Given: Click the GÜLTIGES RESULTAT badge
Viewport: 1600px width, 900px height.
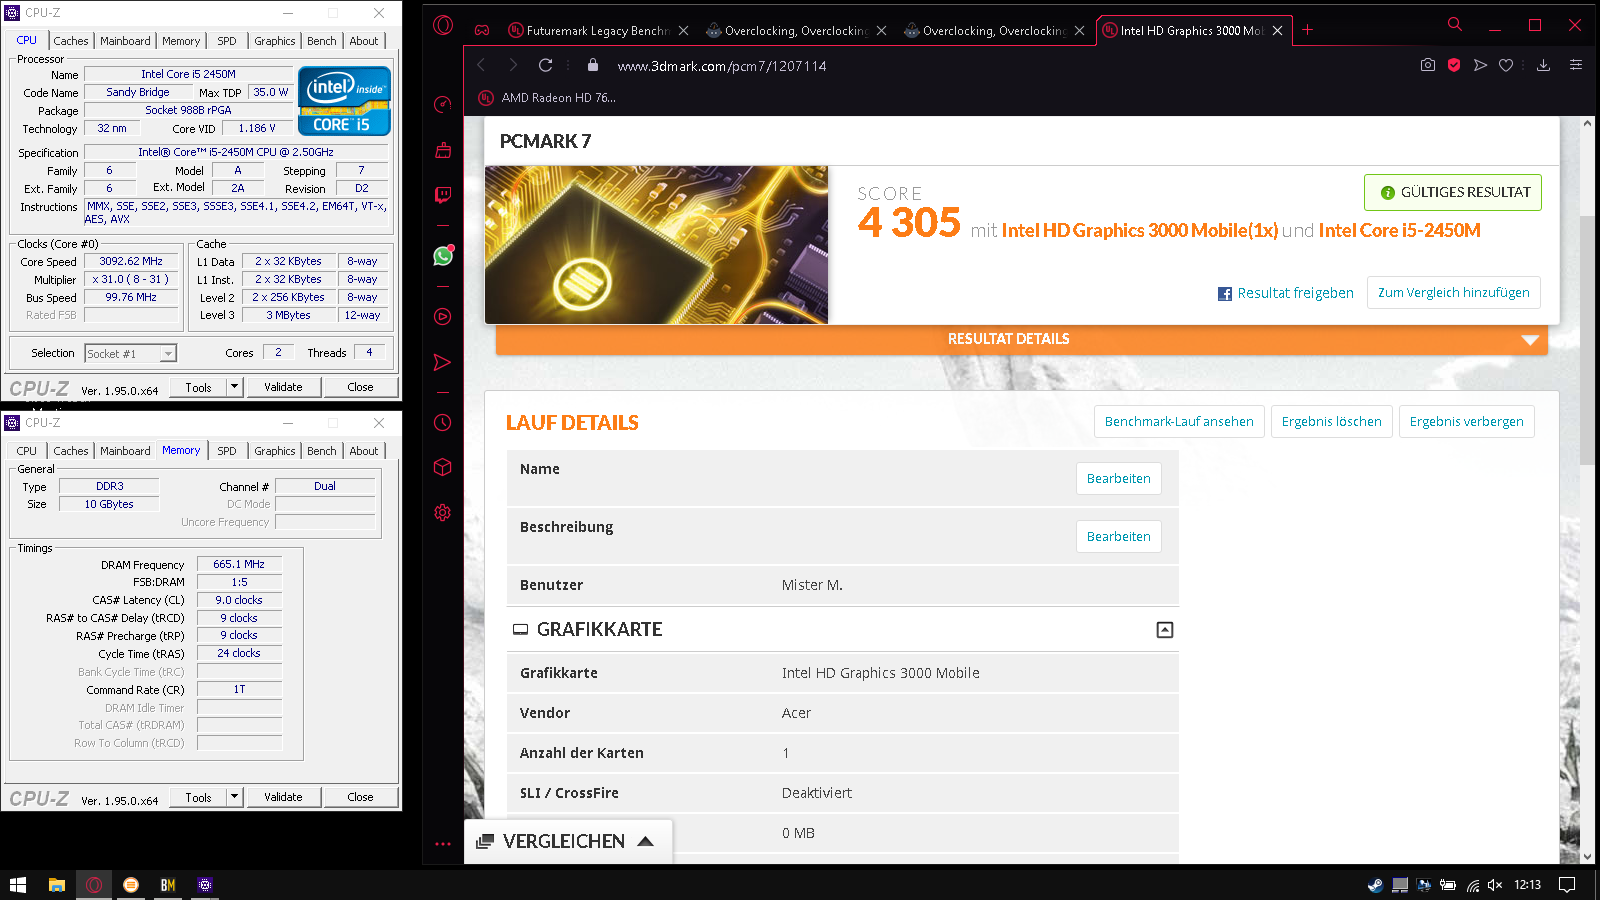Looking at the screenshot, I should (1453, 192).
